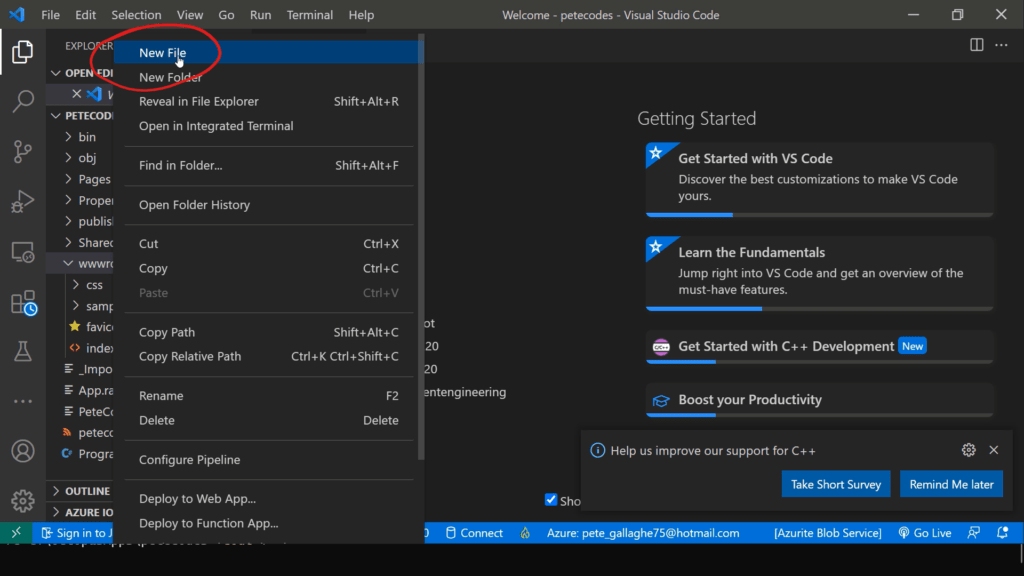Click the feedback icon in status bar
Image resolution: width=1024 pixels, height=576 pixels.
tap(974, 533)
